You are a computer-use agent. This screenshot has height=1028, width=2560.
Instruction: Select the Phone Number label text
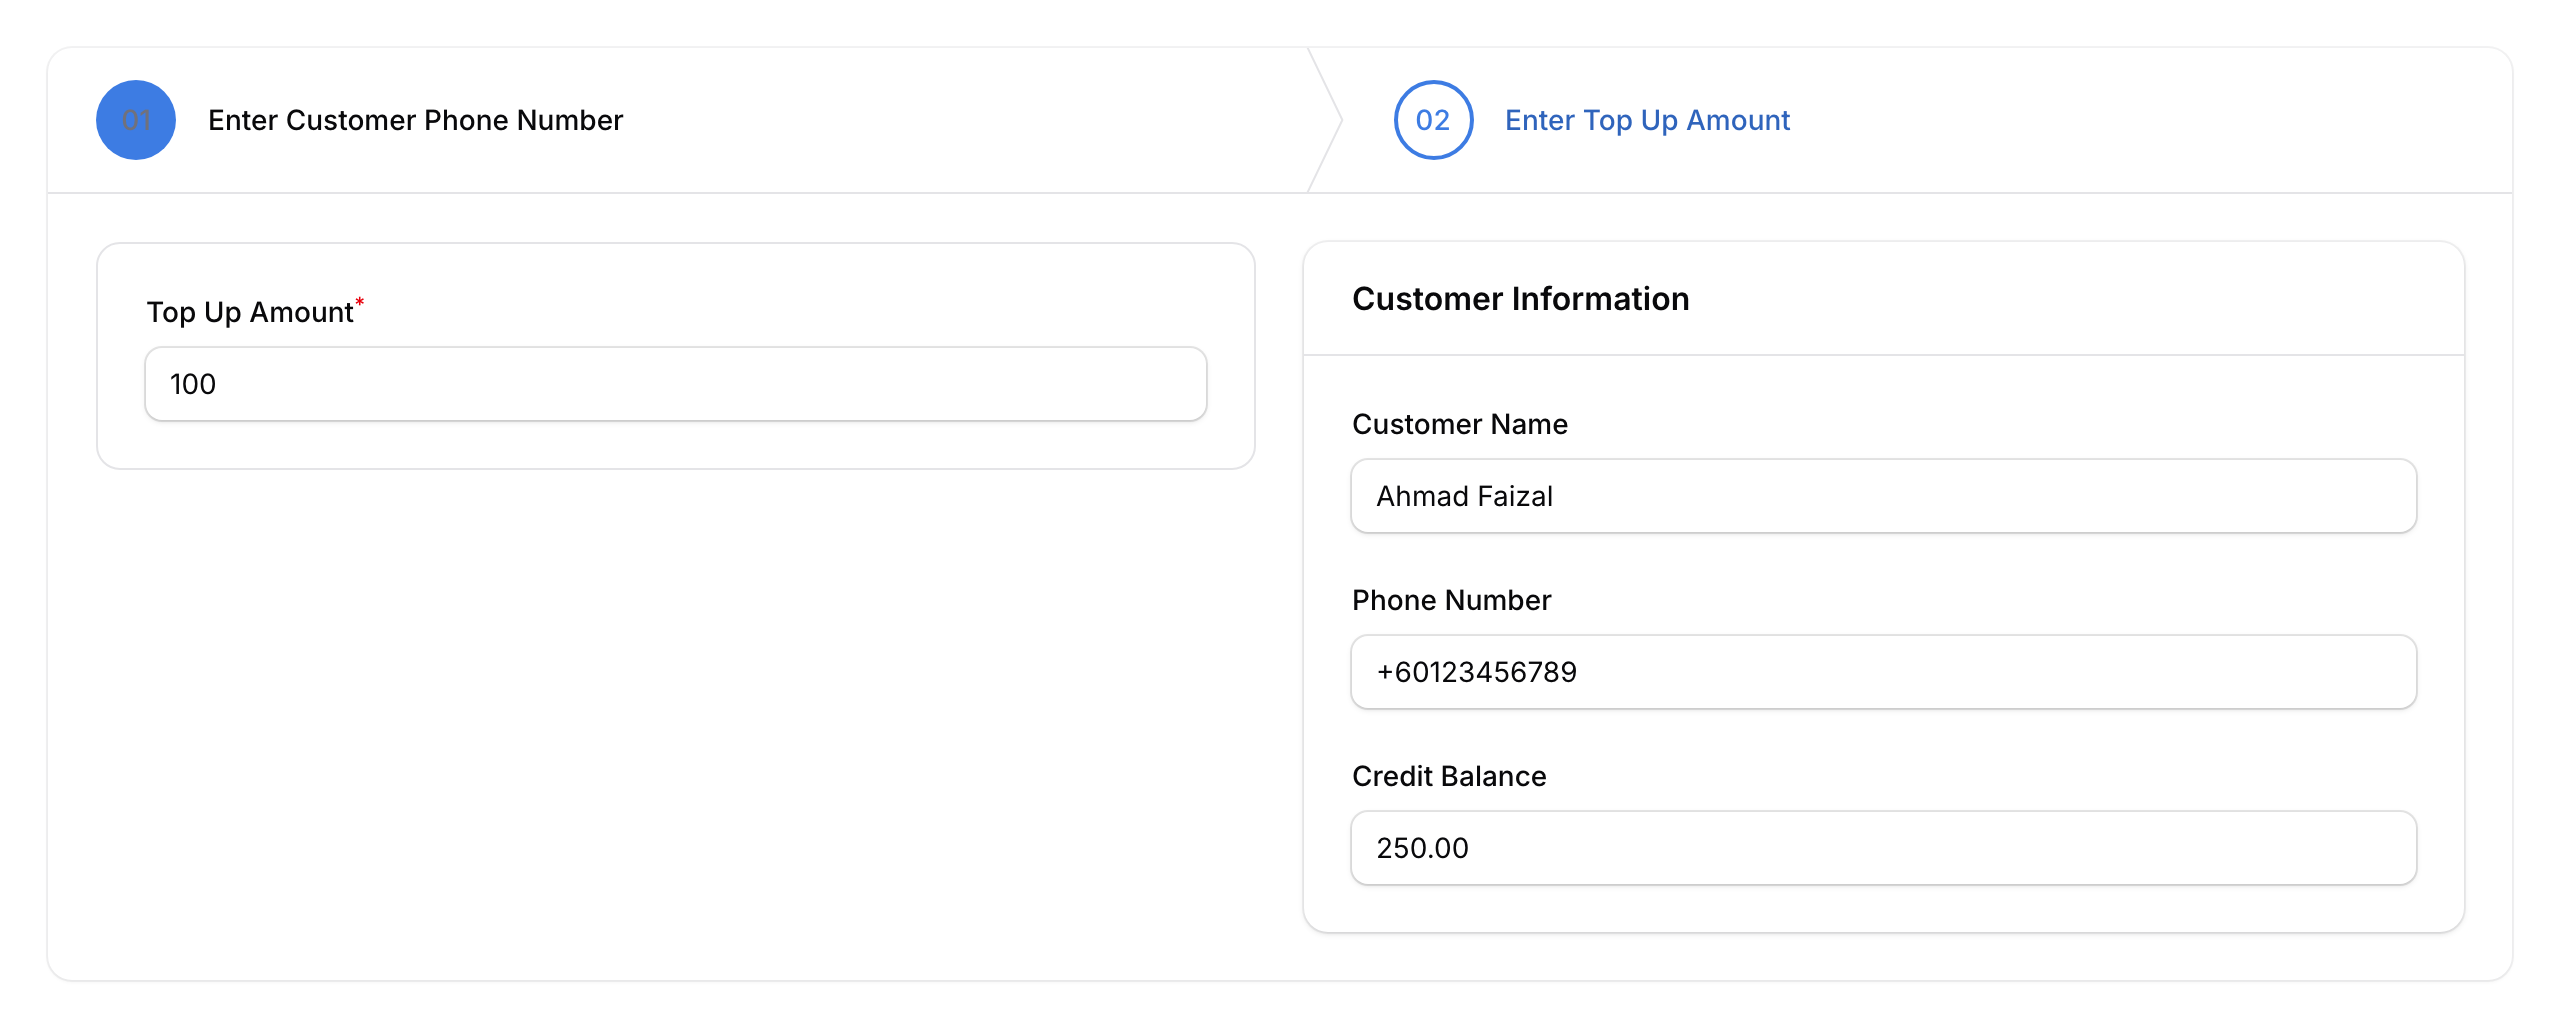(1451, 600)
